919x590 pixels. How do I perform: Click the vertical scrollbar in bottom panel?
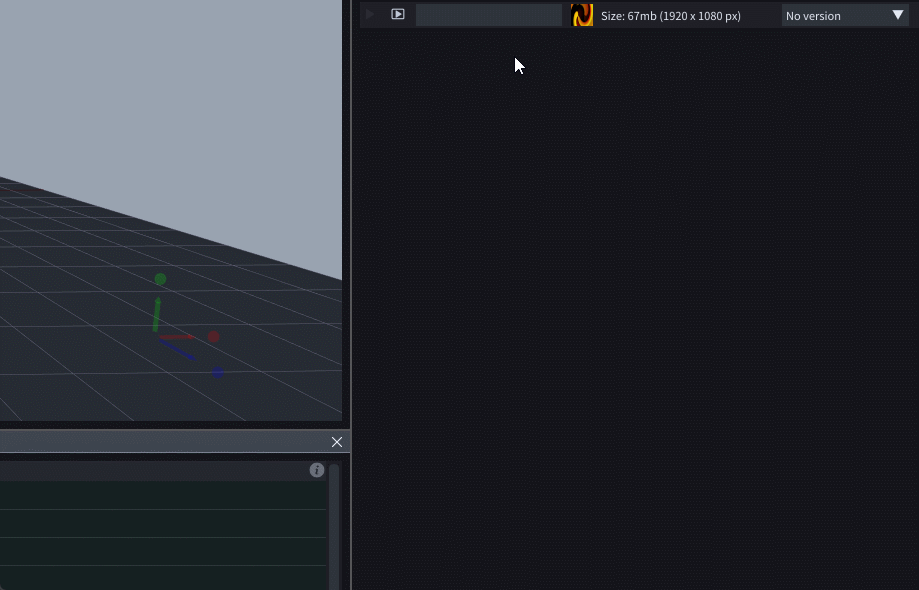click(x=334, y=525)
